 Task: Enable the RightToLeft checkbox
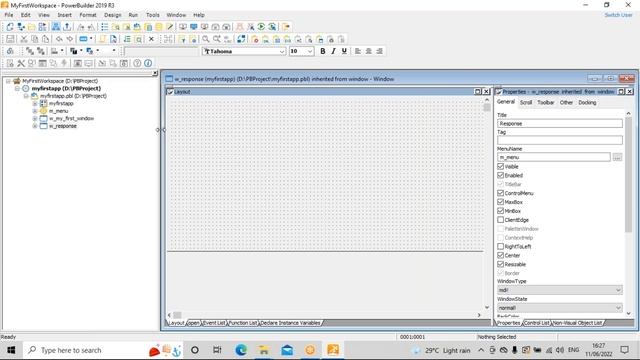click(500, 247)
